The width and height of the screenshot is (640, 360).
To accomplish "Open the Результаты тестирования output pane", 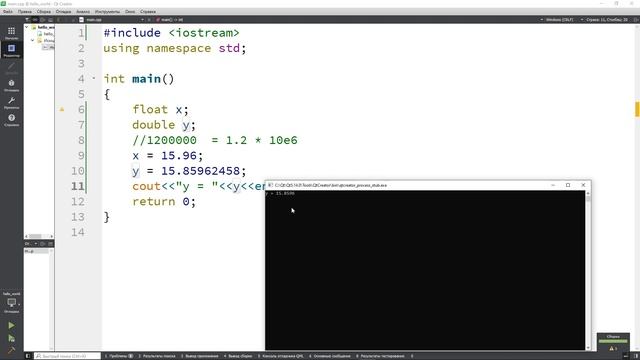I will [x=380, y=356].
